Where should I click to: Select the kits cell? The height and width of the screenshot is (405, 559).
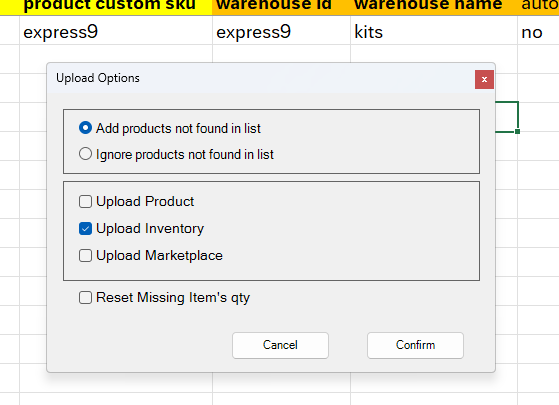(434, 31)
